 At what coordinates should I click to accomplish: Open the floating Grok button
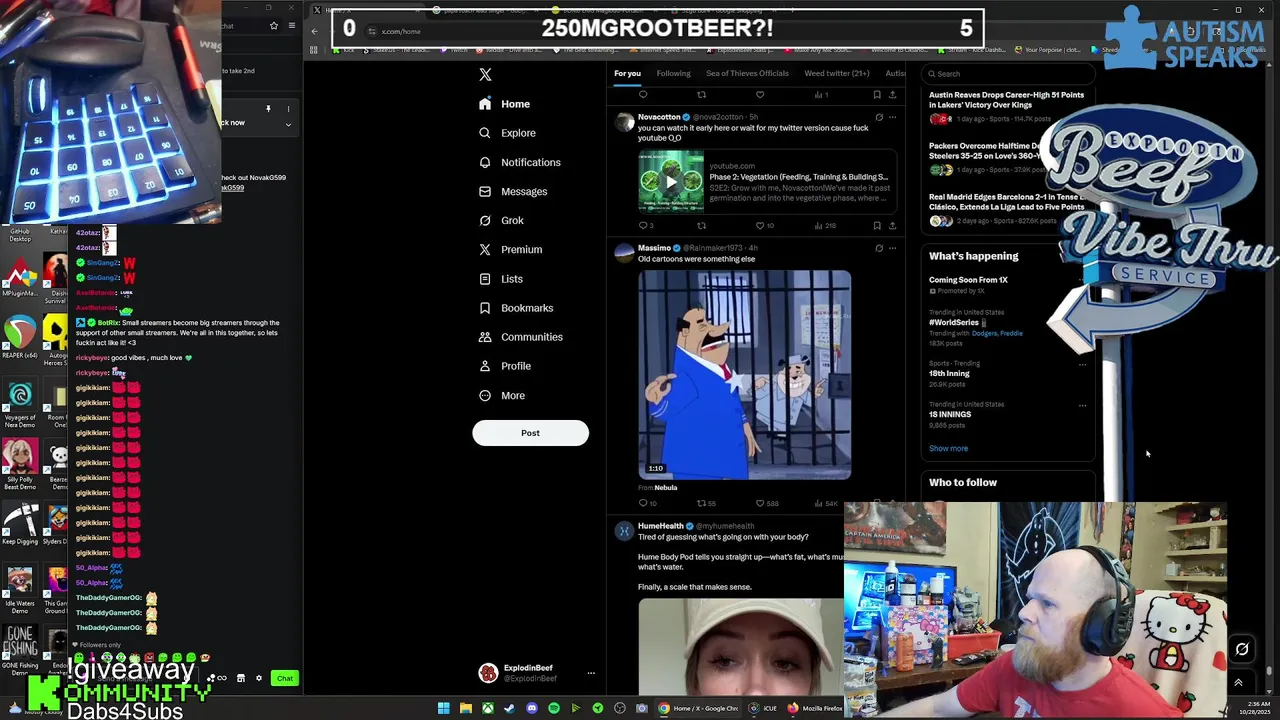[x=1242, y=649]
